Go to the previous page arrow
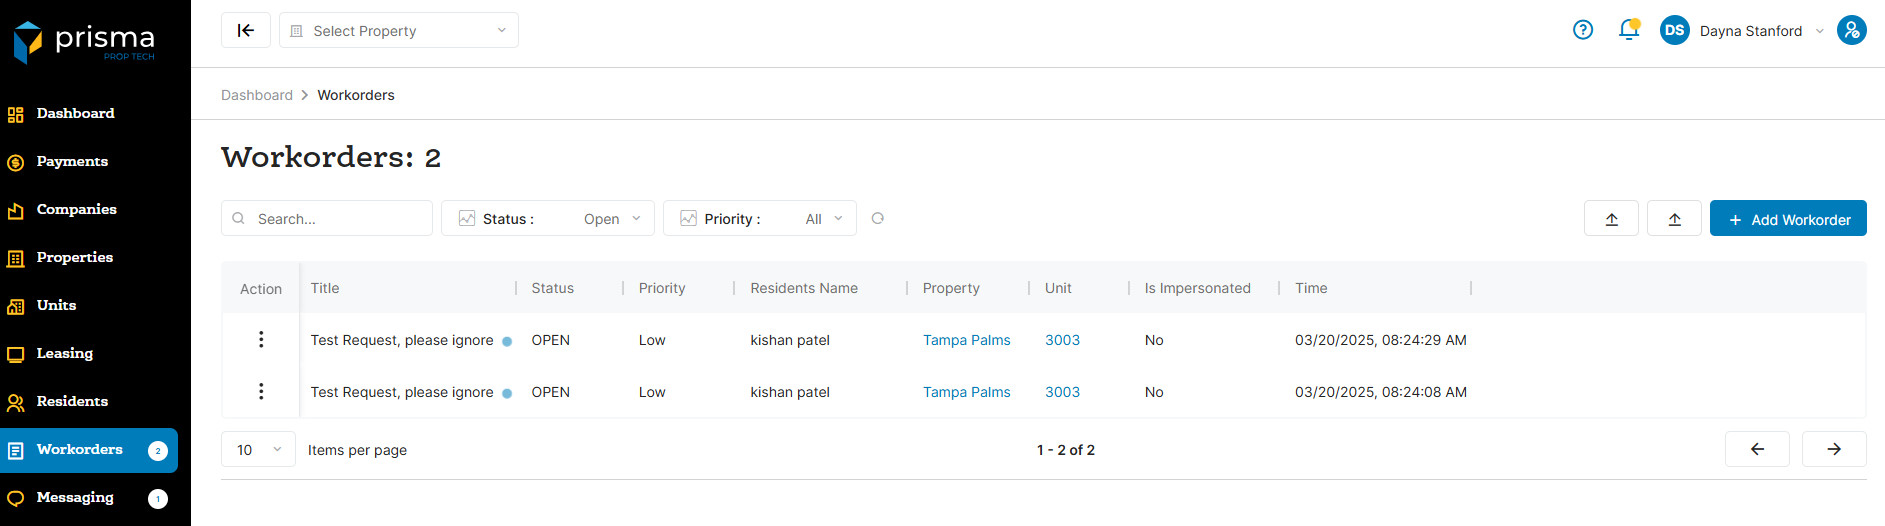This screenshot has width=1885, height=526. 1757,449
